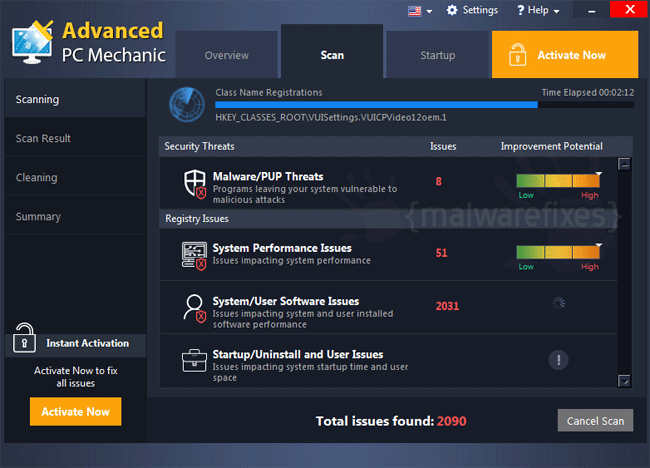
Task: Click the Instant Activation padlock icon
Action: (x=24, y=338)
